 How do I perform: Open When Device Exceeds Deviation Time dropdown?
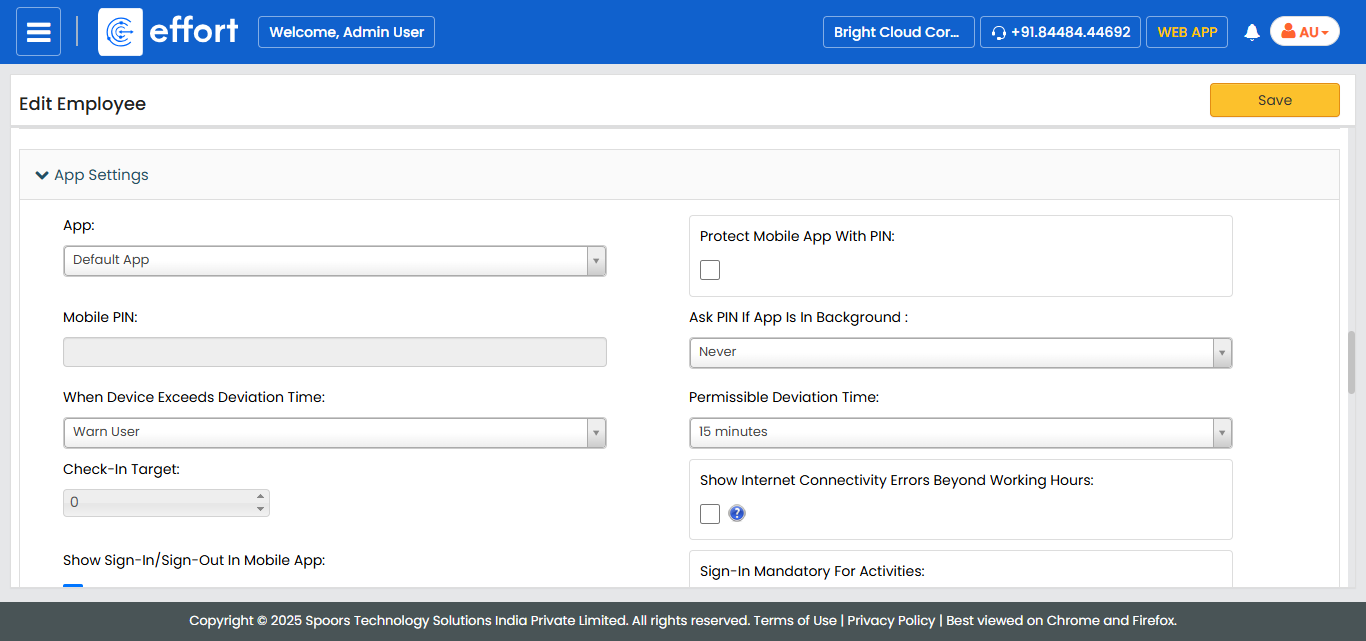click(x=334, y=432)
